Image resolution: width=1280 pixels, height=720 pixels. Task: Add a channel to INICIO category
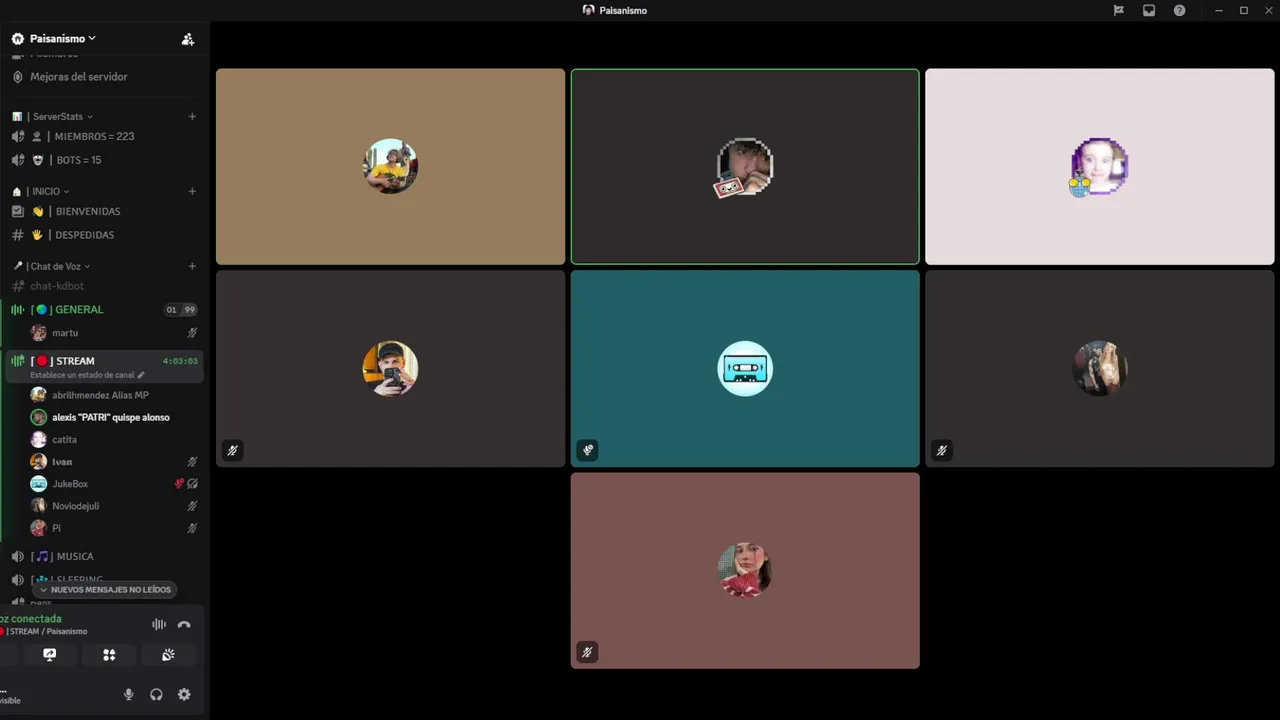click(x=192, y=192)
